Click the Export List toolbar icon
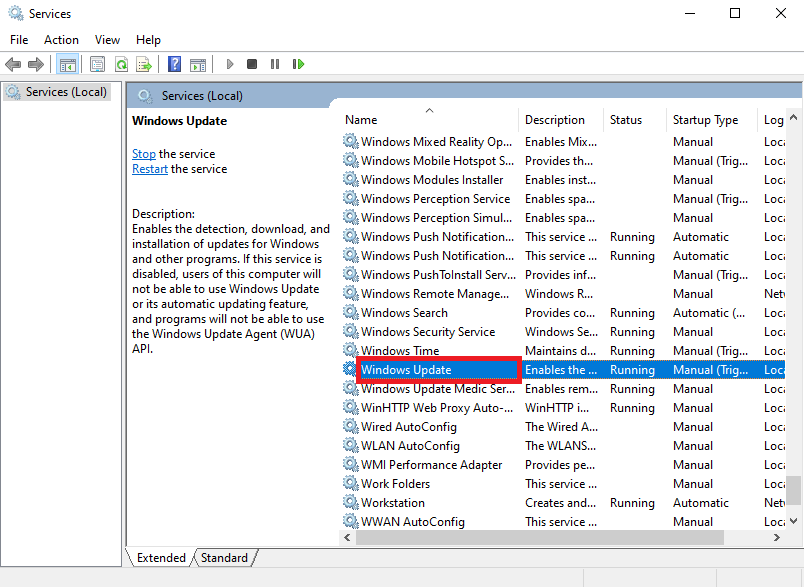The image size is (804, 587). pyautogui.click(x=144, y=64)
